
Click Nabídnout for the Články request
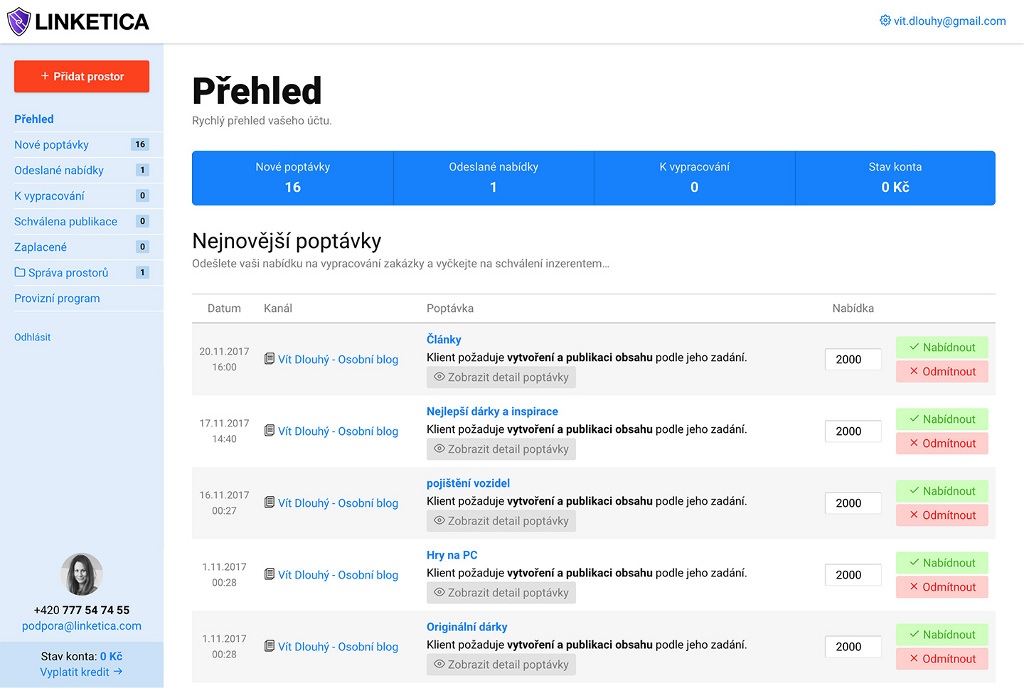tap(942, 347)
